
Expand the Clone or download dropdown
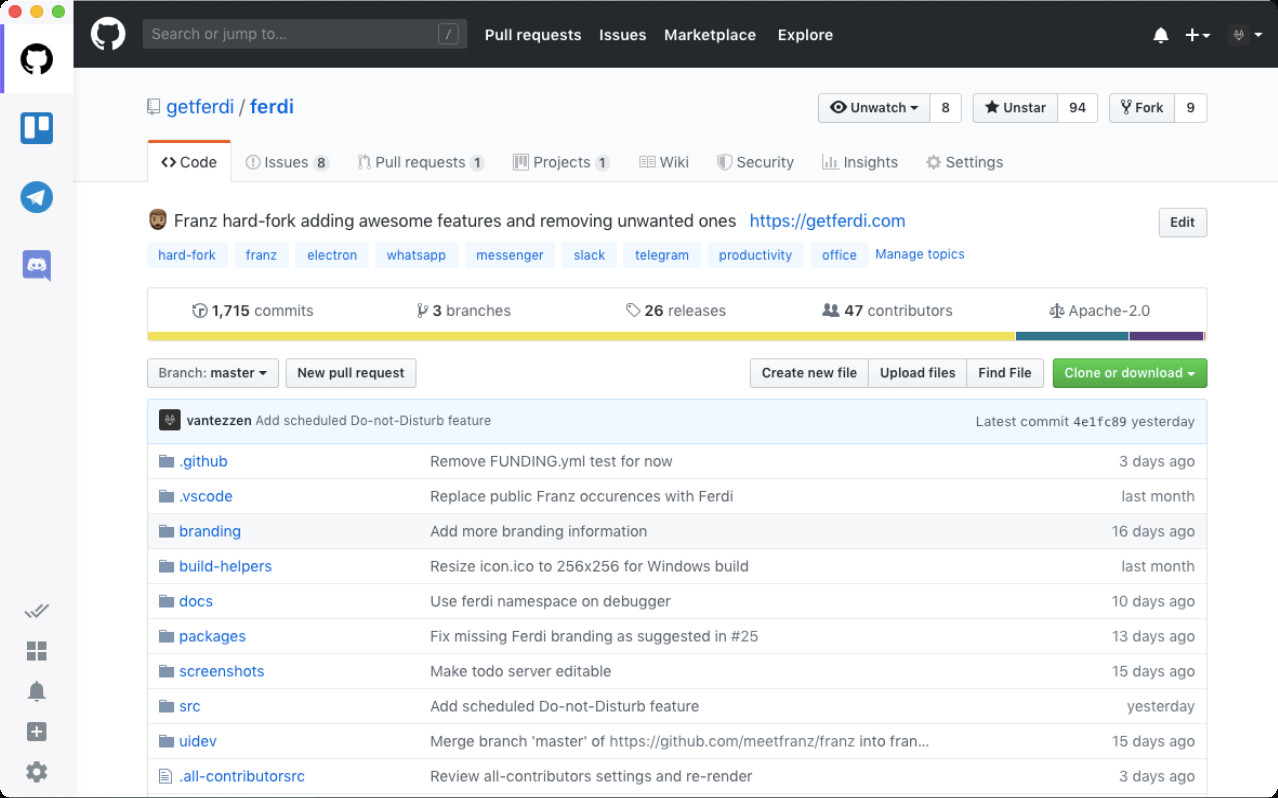pyautogui.click(x=1129, y=373)
